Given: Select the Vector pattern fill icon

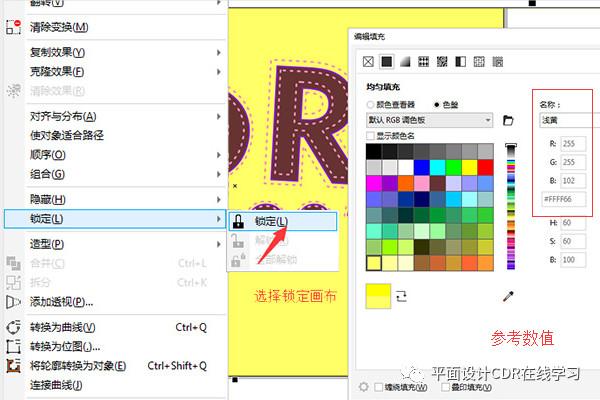Looking at the screenshot, I should click(x=423, y=62).
